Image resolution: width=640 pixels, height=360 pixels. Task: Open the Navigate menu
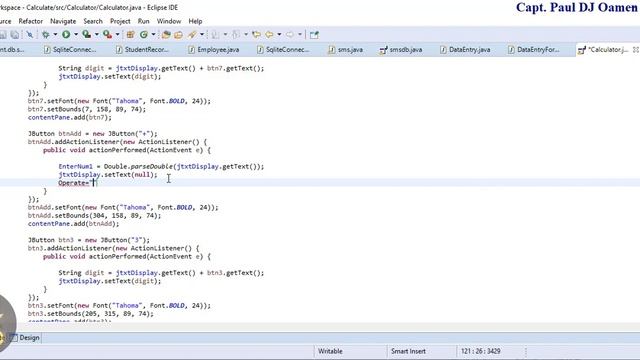coord(63,21)
